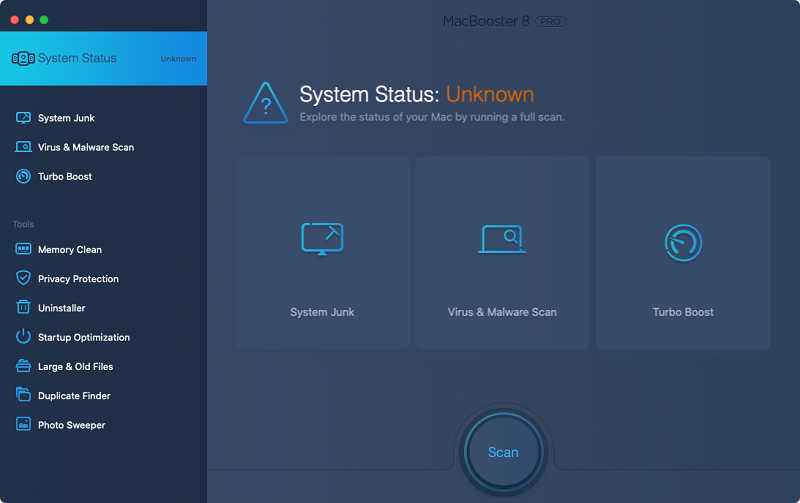Viewport: 800px width, 503px height.
Task: Click the System Status sidebar icon
Action: click(x=23, y=58)
